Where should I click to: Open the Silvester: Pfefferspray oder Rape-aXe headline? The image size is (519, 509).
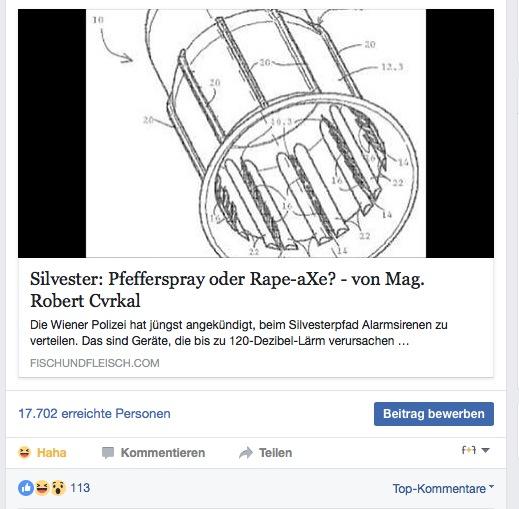[x=227, y=290]
